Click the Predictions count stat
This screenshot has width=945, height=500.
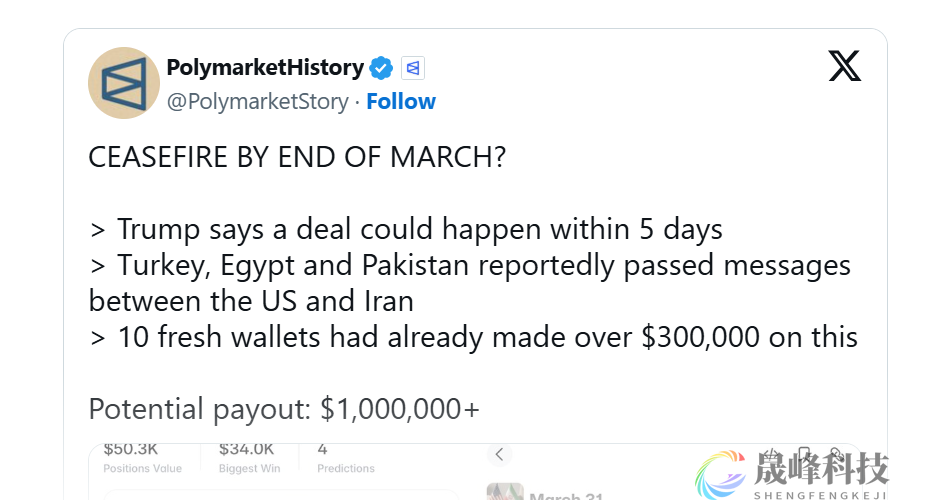345,456
